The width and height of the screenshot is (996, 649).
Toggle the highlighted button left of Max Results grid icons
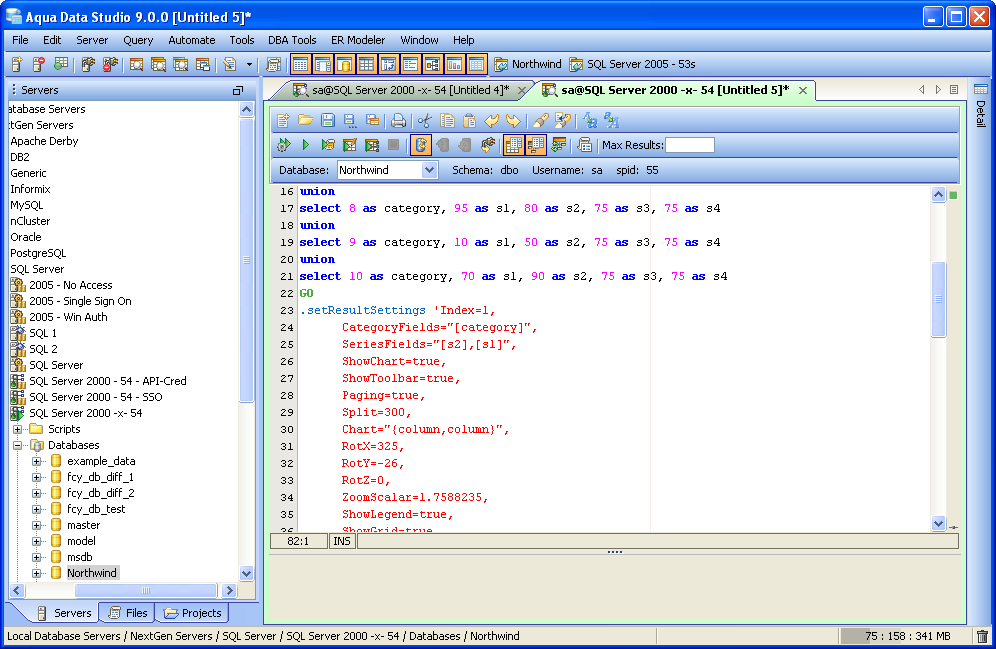(513, 145)
